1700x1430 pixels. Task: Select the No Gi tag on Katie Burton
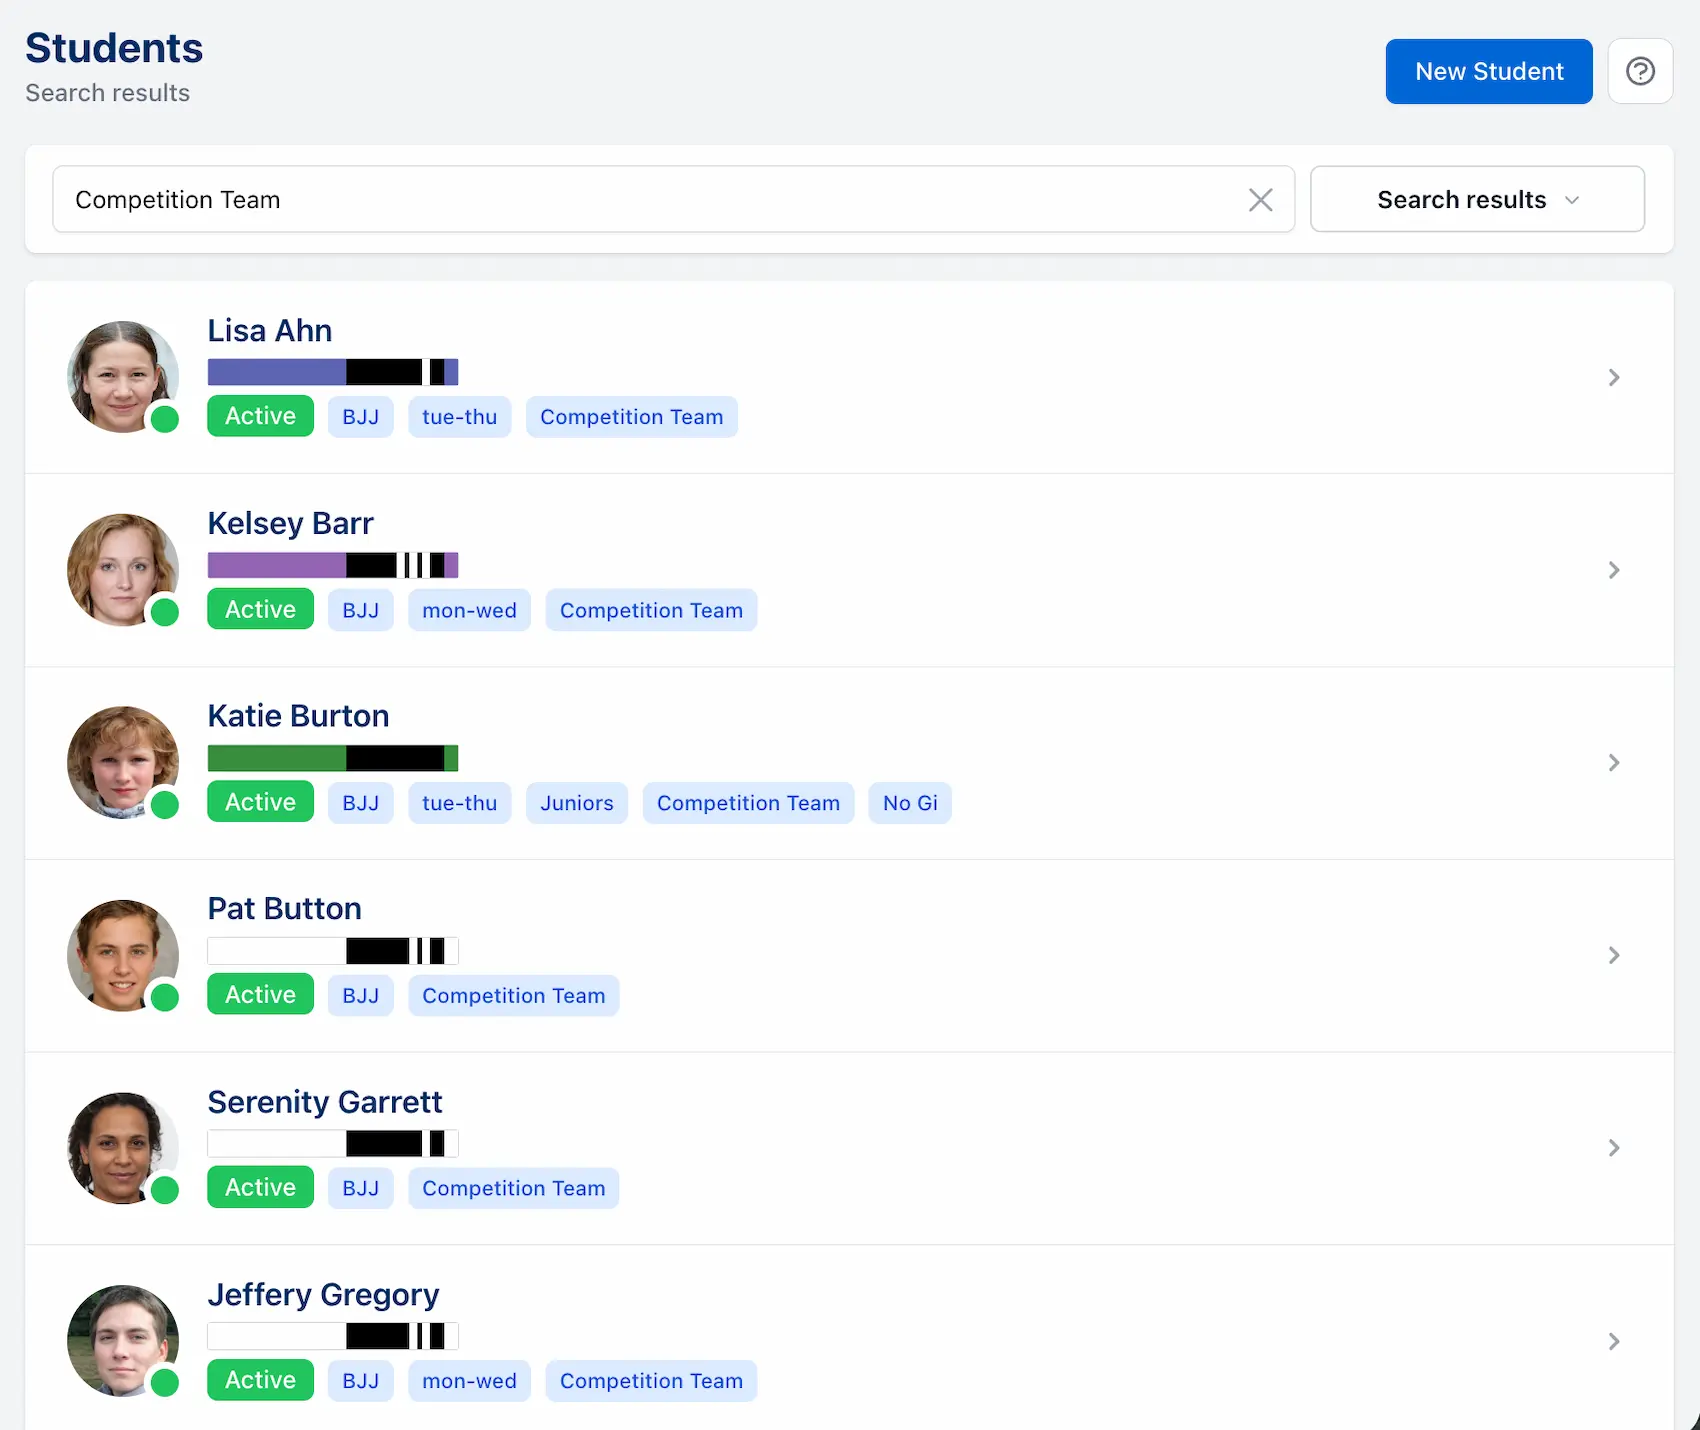coord(909,803)
